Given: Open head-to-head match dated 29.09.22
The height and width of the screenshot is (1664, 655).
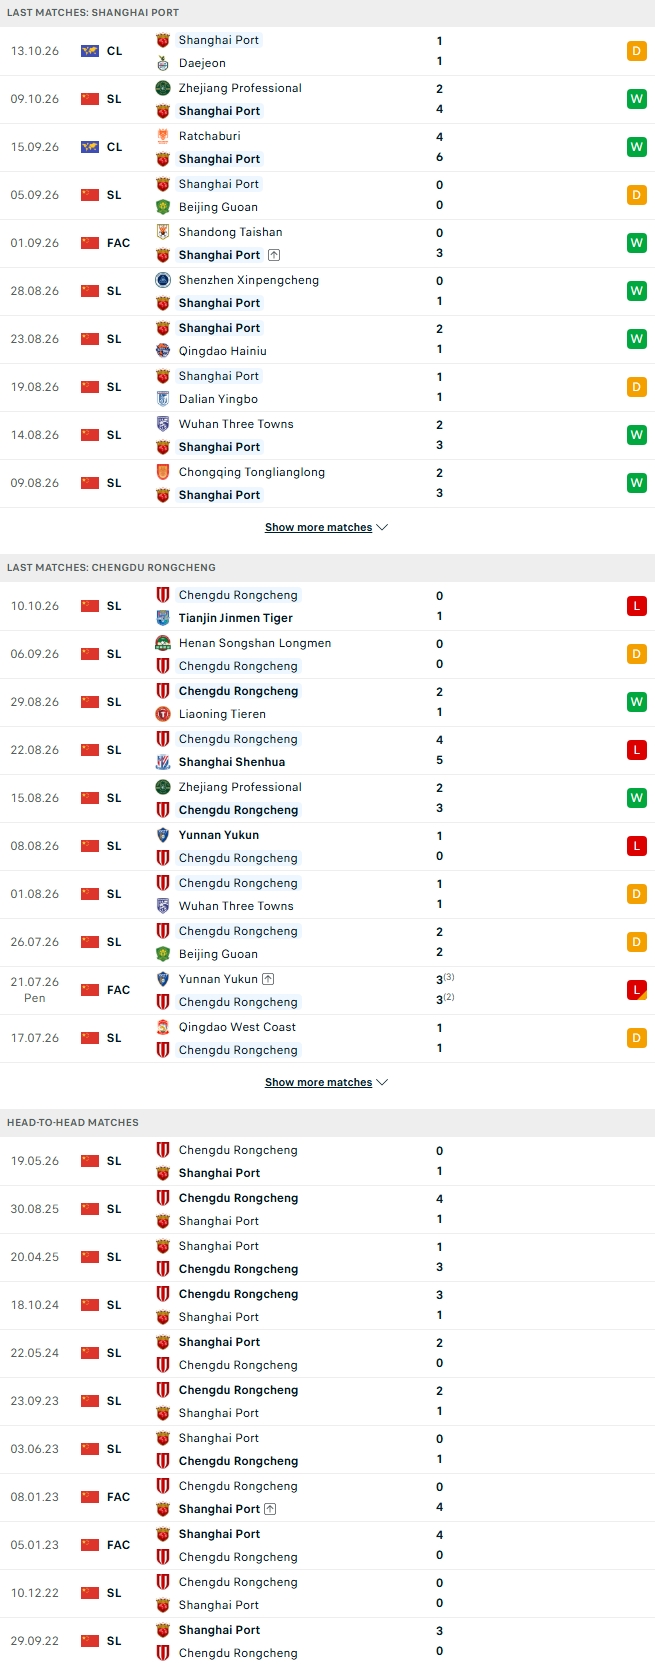Looking at the screenshot, I should pos(327,1641).
